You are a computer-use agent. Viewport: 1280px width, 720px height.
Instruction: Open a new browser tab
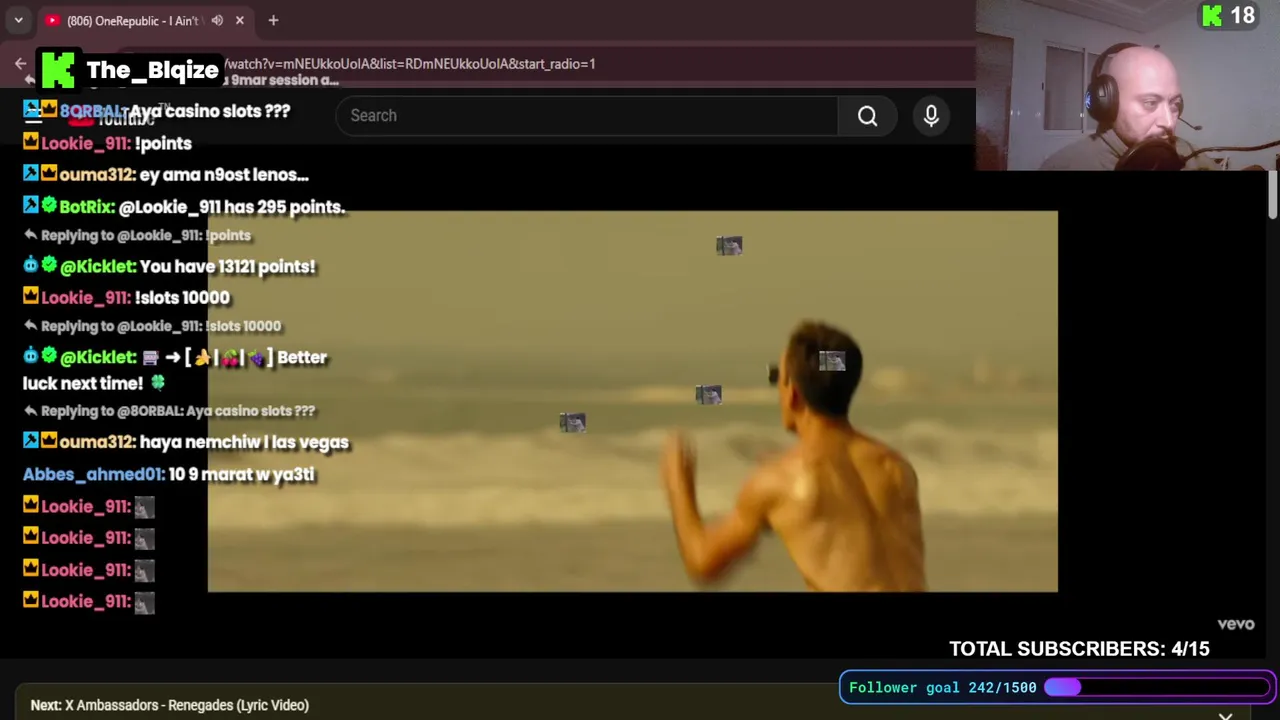click(273, 20)
